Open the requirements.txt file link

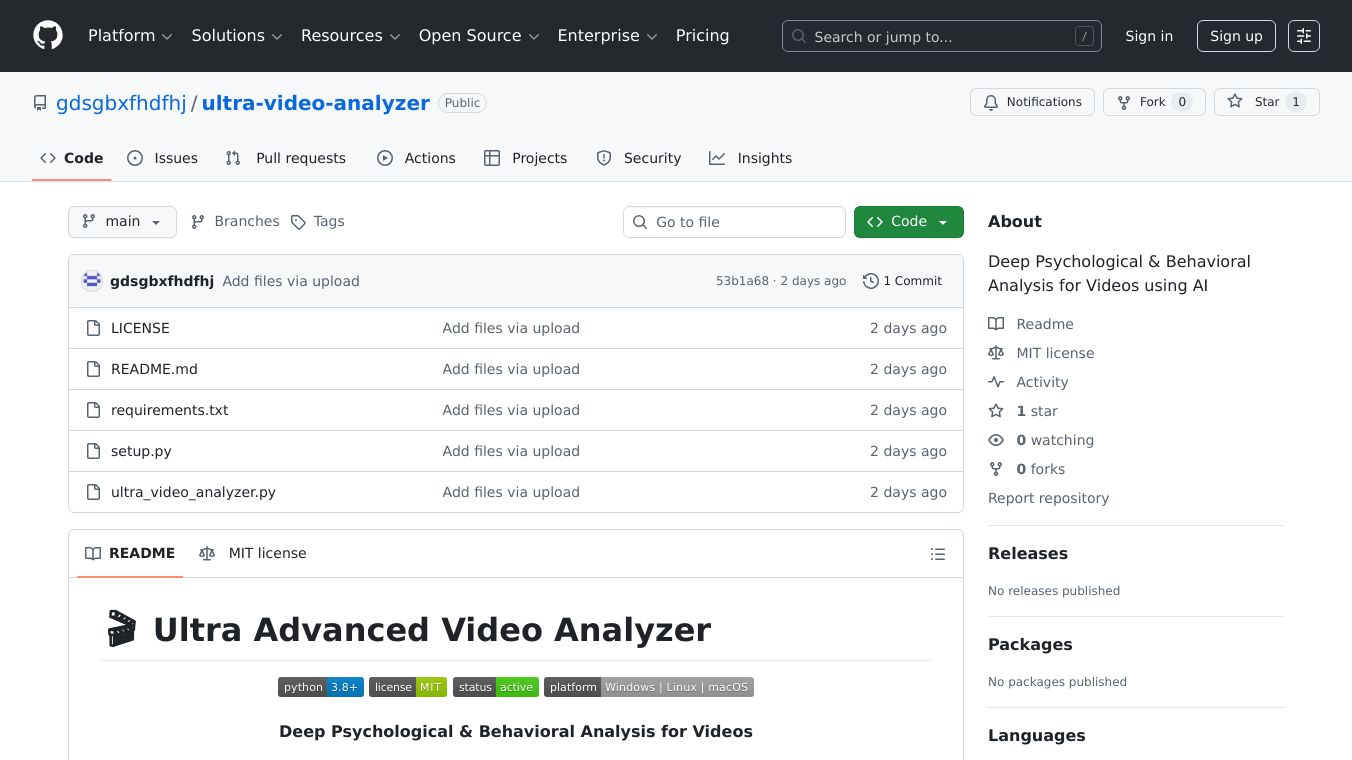pos(169,410)
